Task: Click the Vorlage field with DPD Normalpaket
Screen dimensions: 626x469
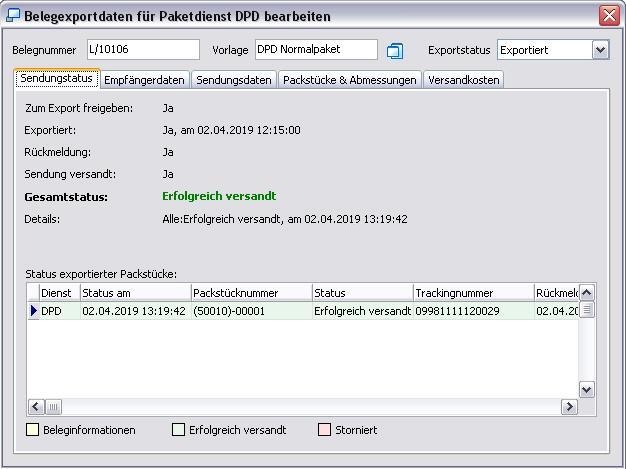Action: coord(315,50)
